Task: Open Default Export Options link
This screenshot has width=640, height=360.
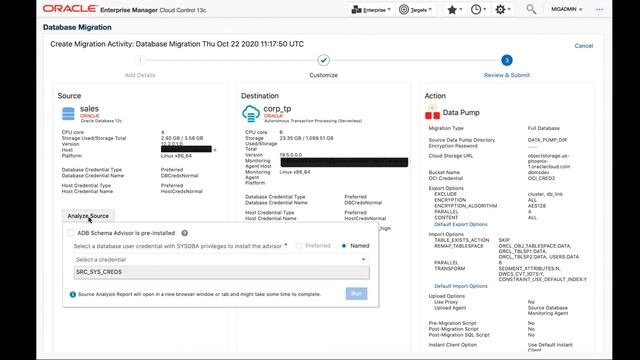Action: click(x=460, y=224)
